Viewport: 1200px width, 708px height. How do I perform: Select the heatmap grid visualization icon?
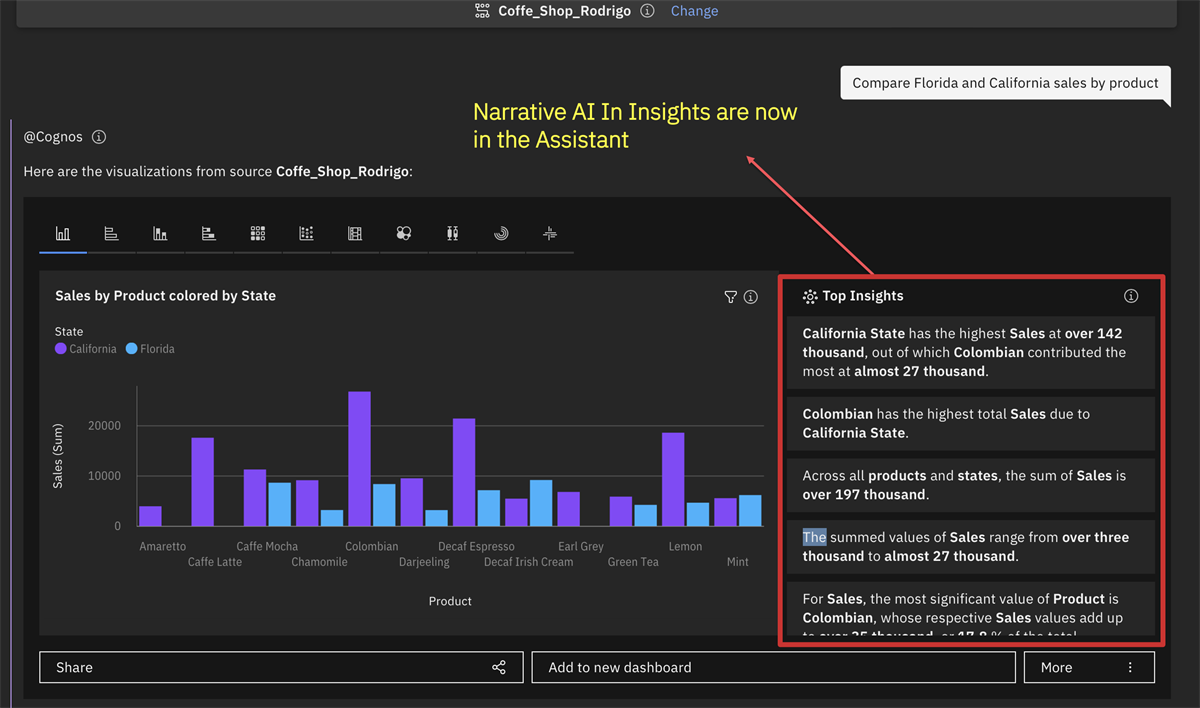257,233
